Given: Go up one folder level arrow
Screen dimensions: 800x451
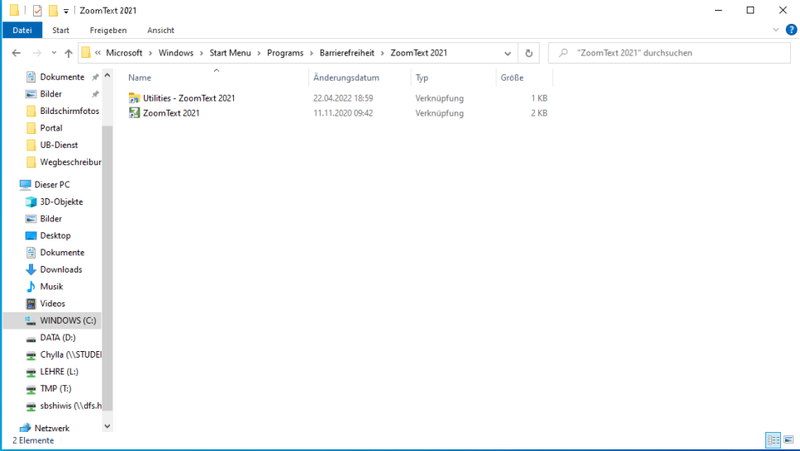Looking at the screenshot, I should click(x=68, y=53).
